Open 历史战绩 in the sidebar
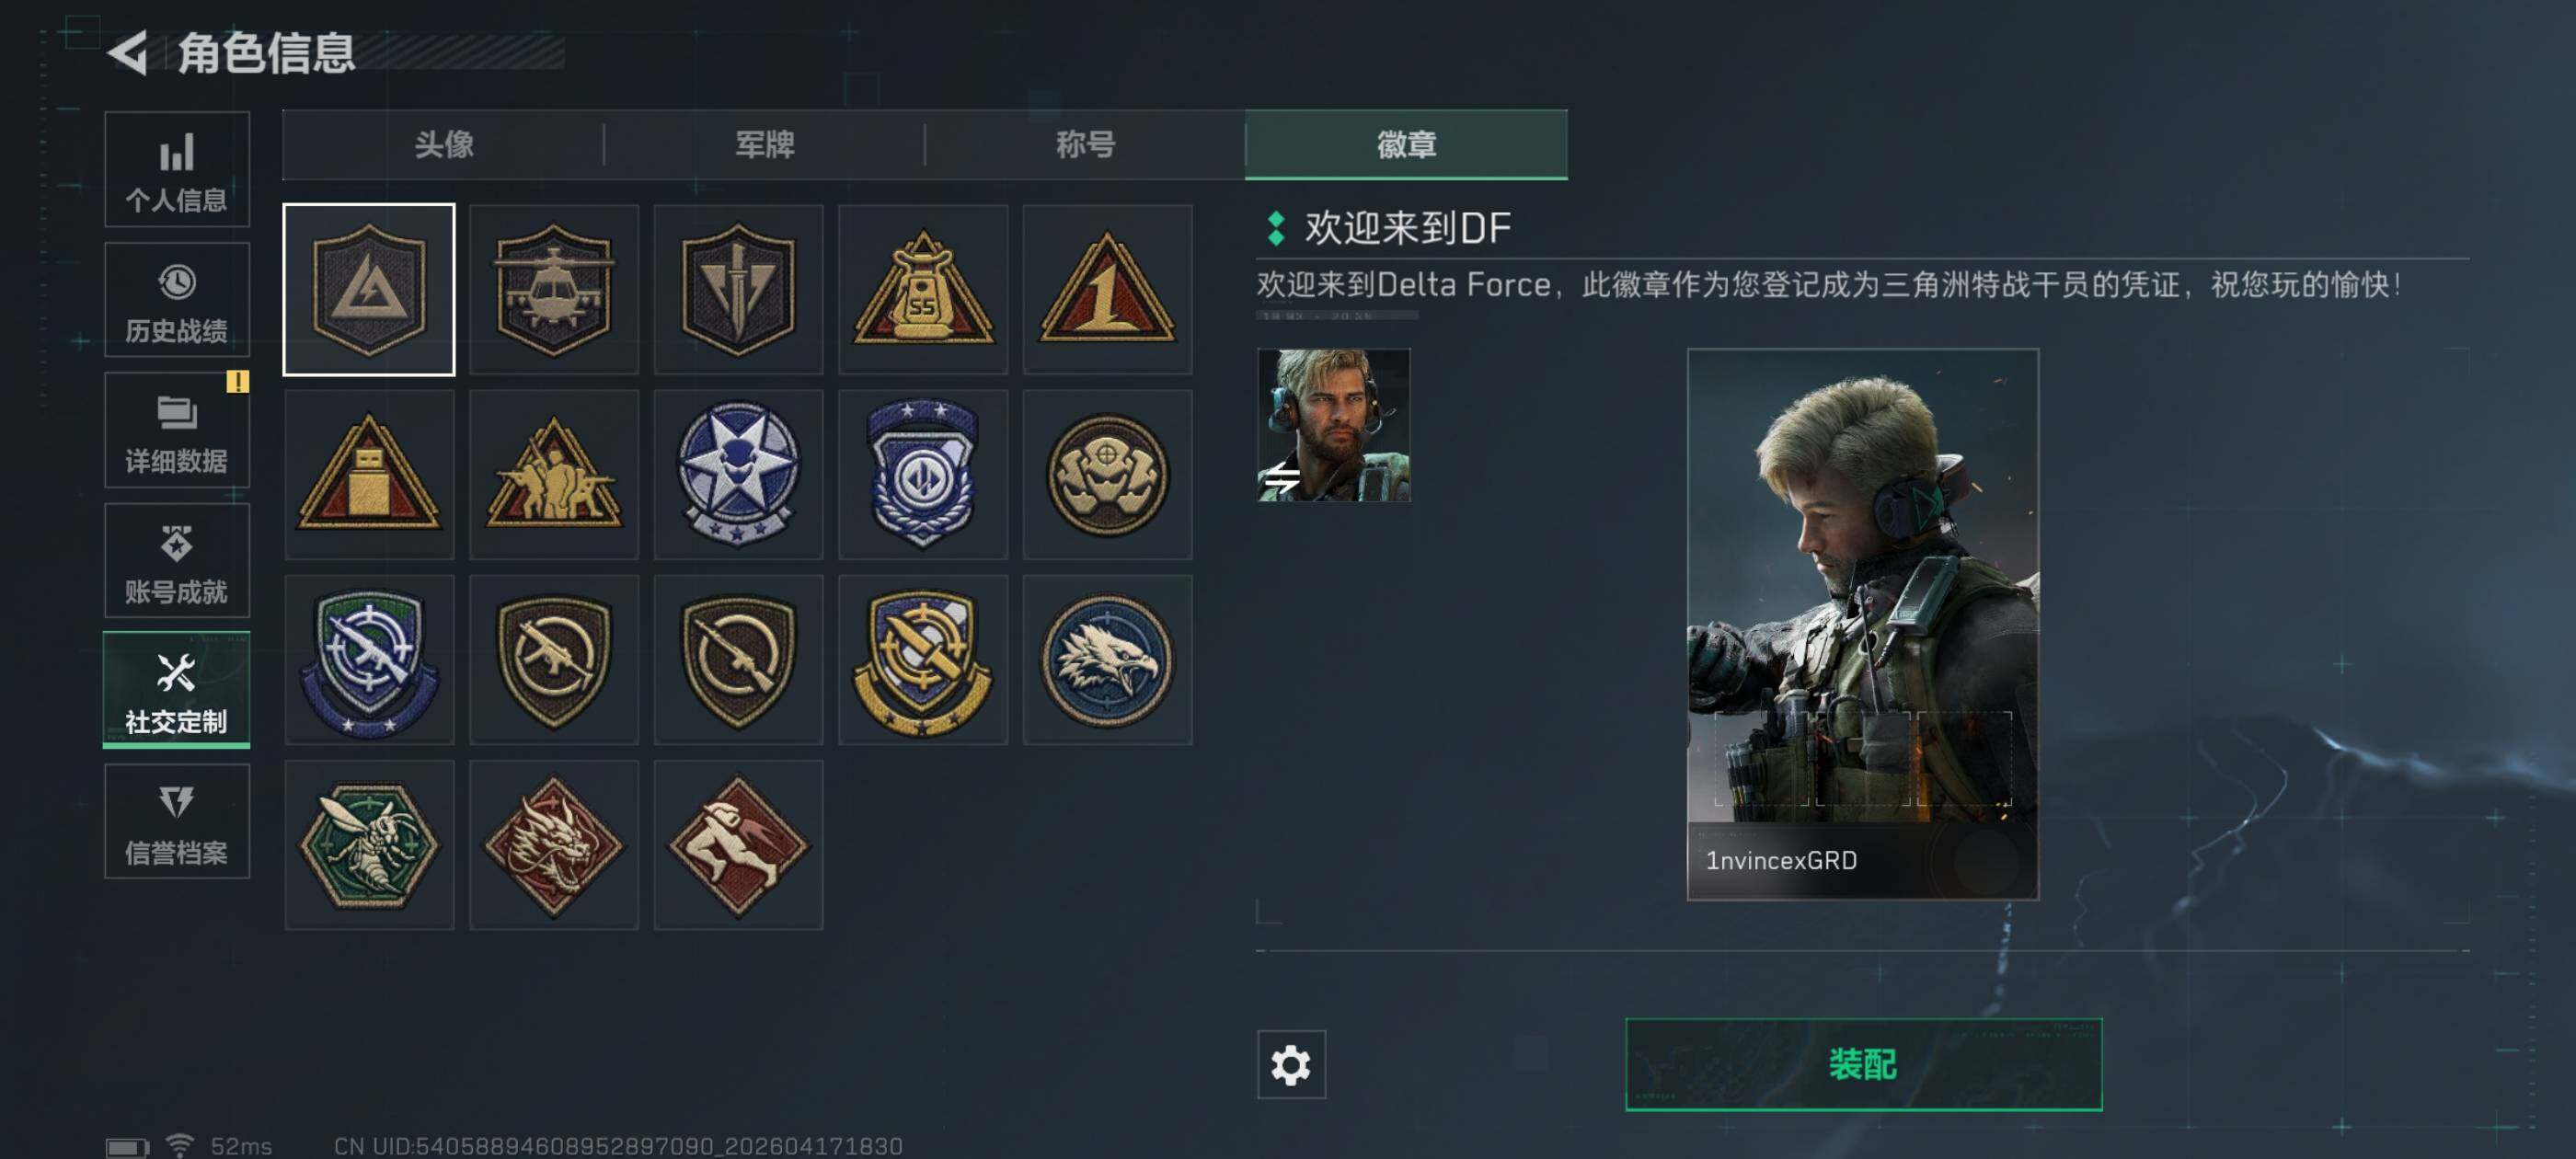This screenshot has height=1159, width=2576. (x=177, y=300)
